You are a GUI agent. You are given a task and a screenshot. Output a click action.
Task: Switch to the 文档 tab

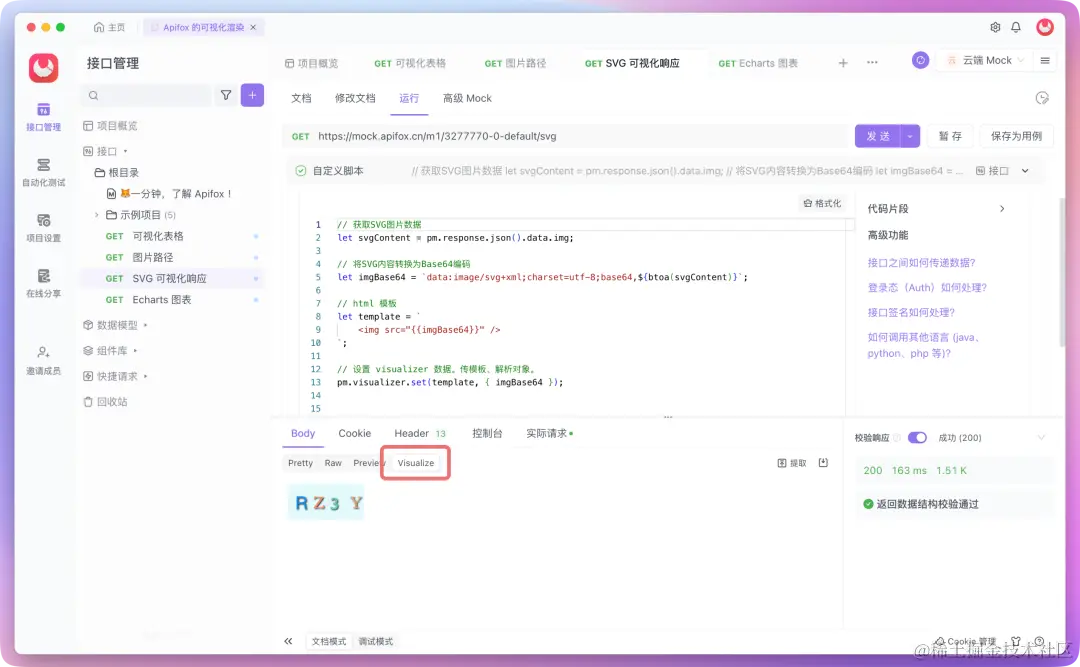(x=301, y=99)
